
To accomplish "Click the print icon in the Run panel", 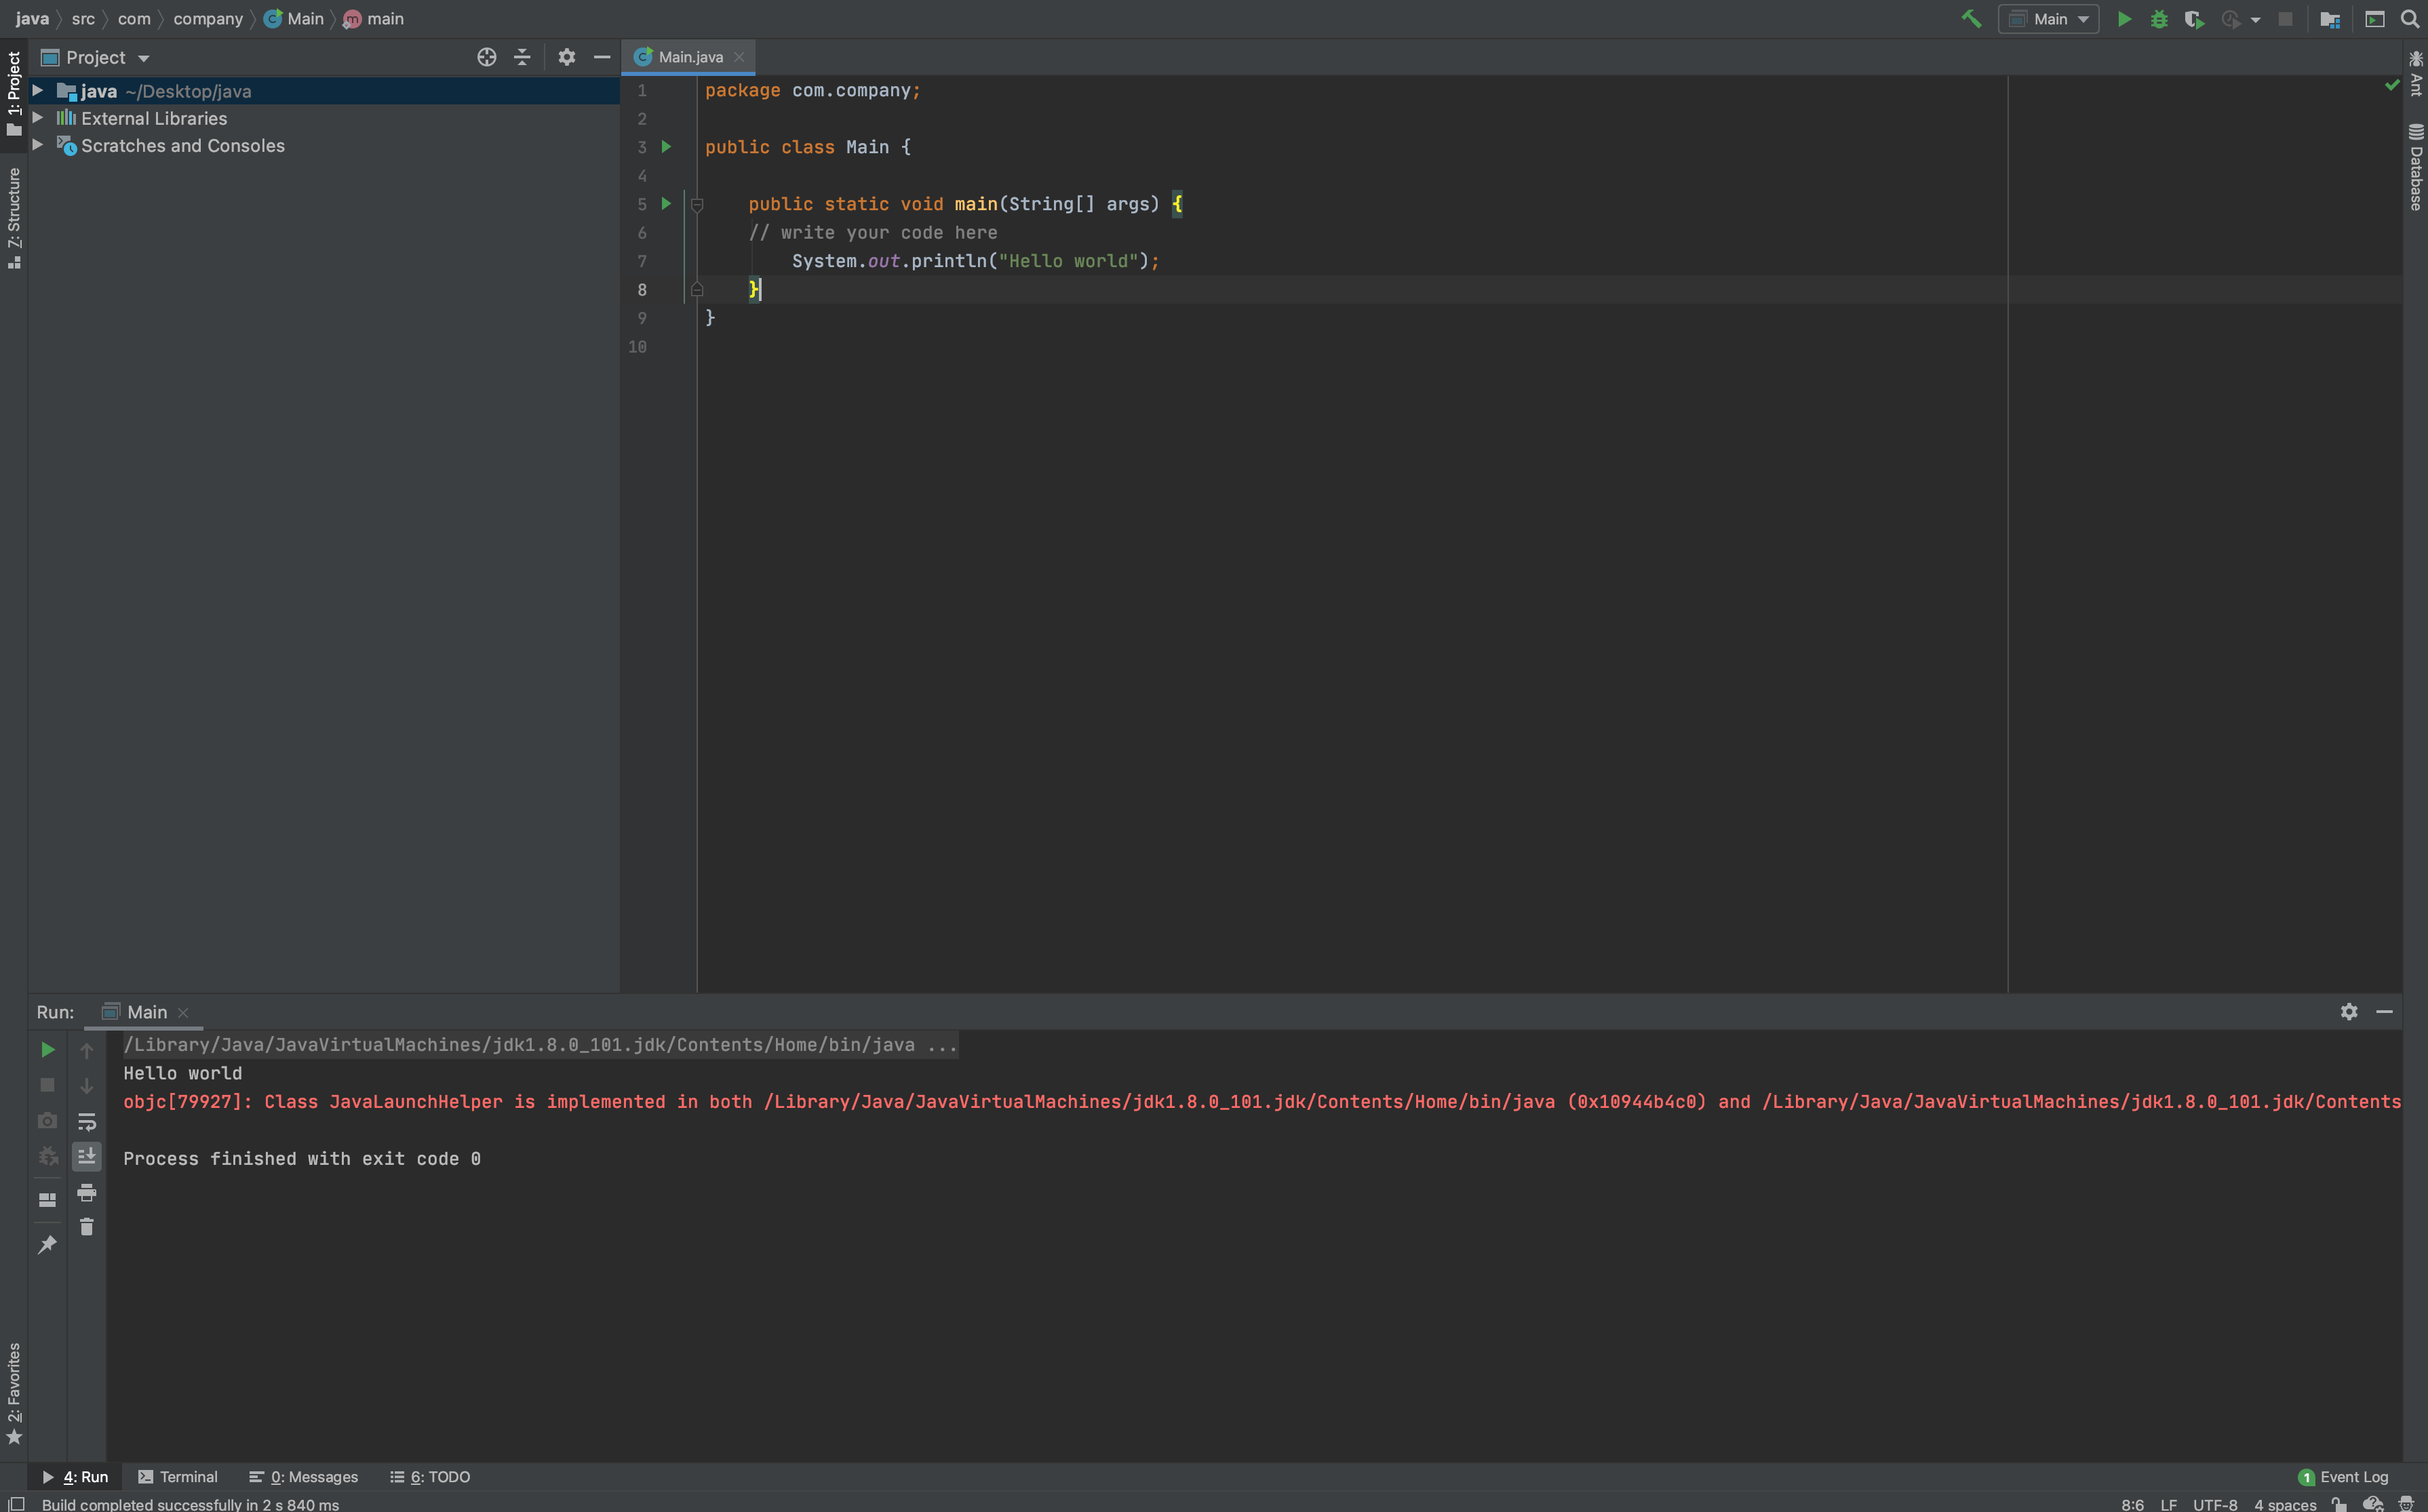I will [x=87, y=1192].
